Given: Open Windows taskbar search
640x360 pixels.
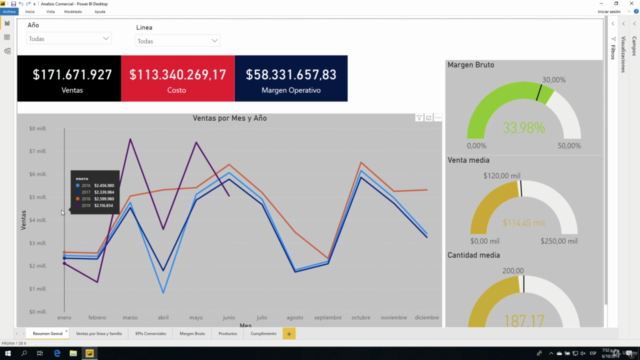Looking at the screenshot, I should coord(24,353).
